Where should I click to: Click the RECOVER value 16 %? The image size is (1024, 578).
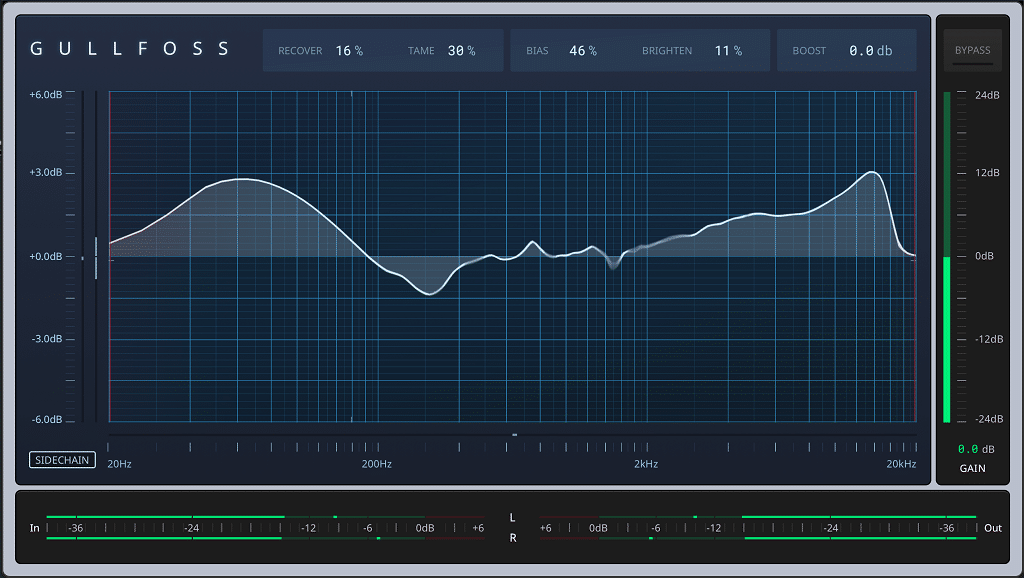click(x=349, y=50)
